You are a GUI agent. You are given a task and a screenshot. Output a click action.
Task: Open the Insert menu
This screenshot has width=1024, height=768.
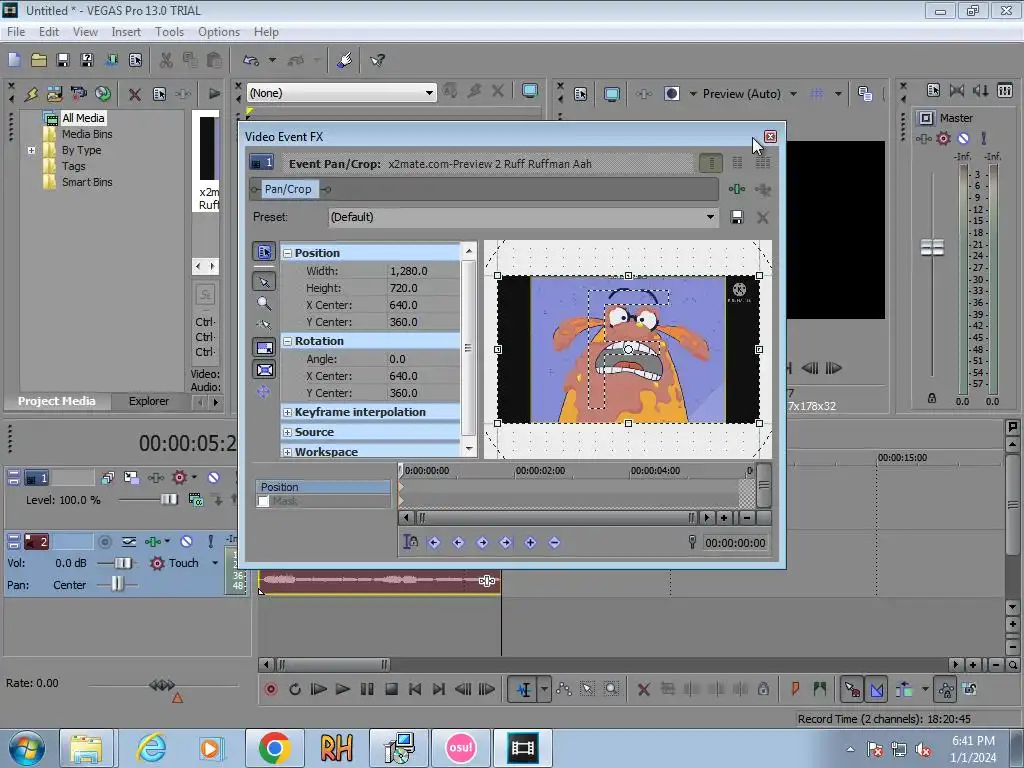[x=126, y=32]
